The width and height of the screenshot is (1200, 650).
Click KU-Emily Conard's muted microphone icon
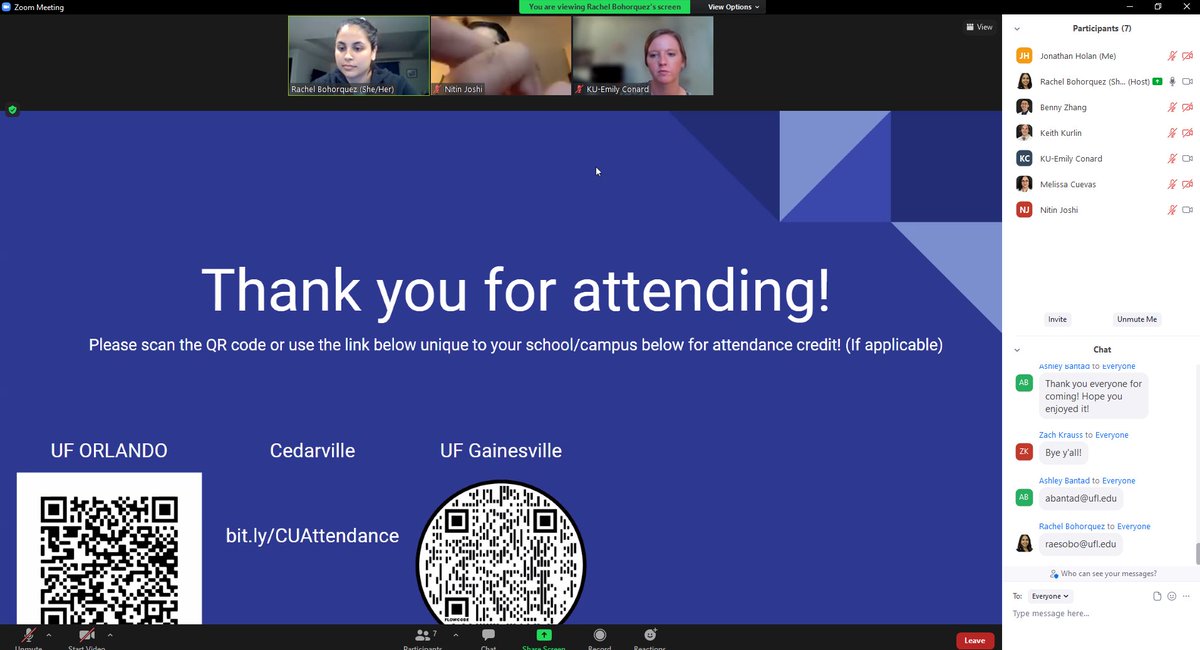pos(1172,159)
